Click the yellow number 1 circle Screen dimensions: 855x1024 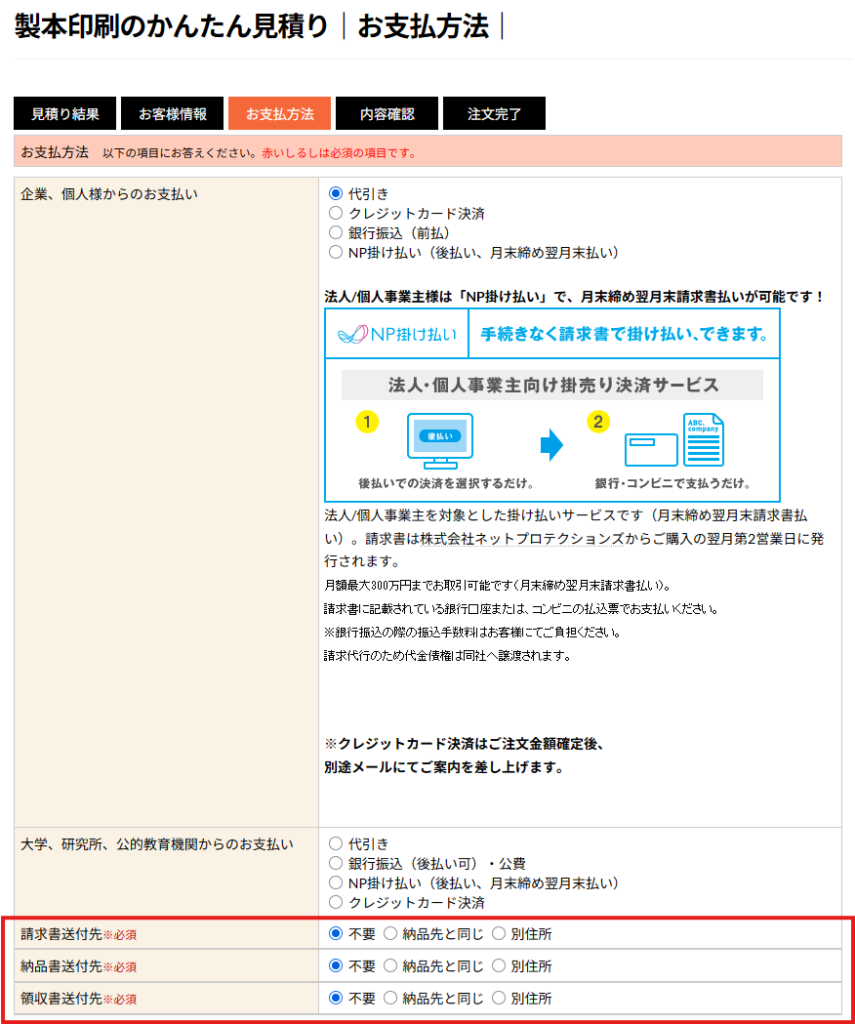(x=367, y=421)
